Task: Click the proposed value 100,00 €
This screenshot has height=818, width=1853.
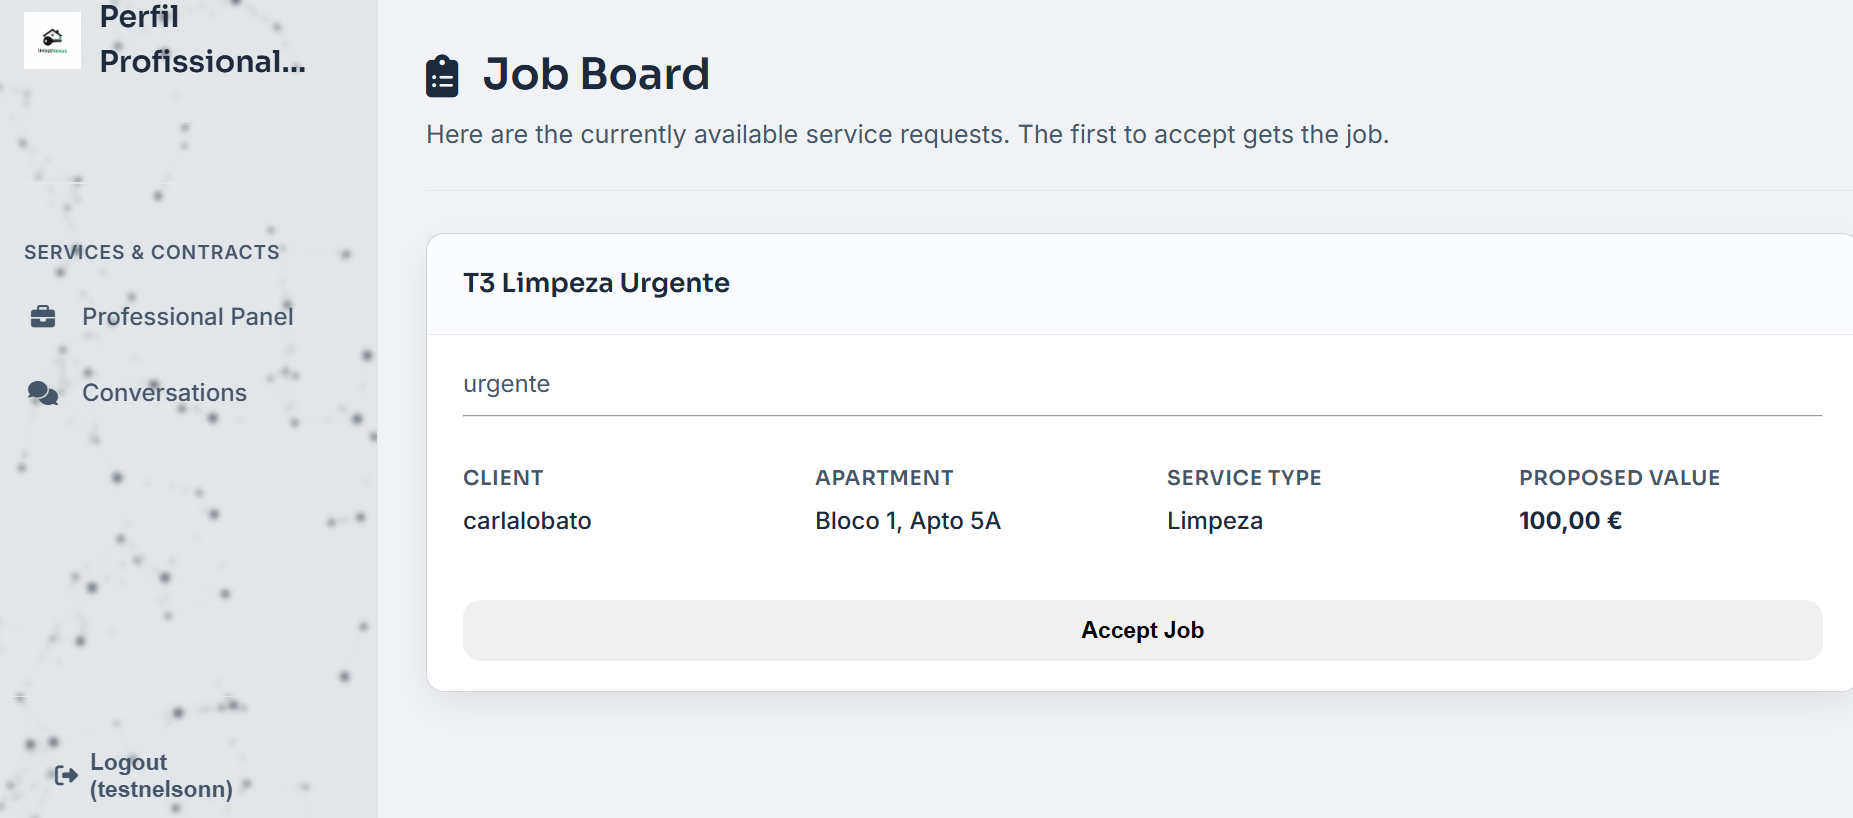Action: click(x=1570, y=521)
